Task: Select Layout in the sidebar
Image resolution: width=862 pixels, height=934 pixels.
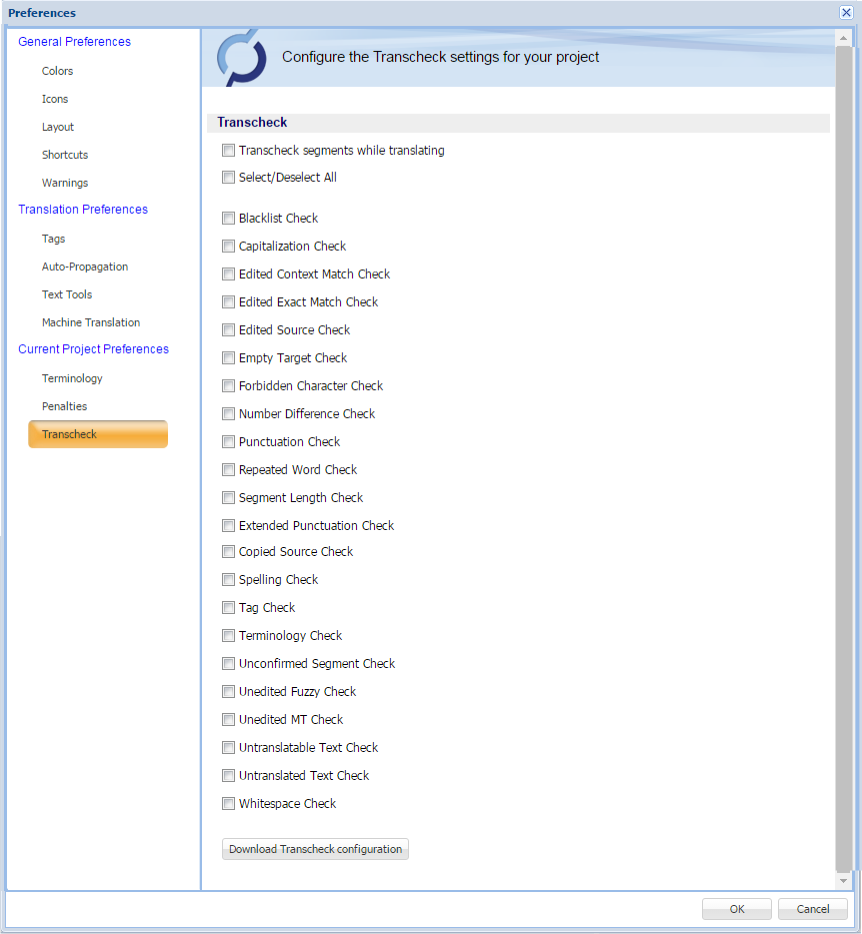Action: [58, 127]
